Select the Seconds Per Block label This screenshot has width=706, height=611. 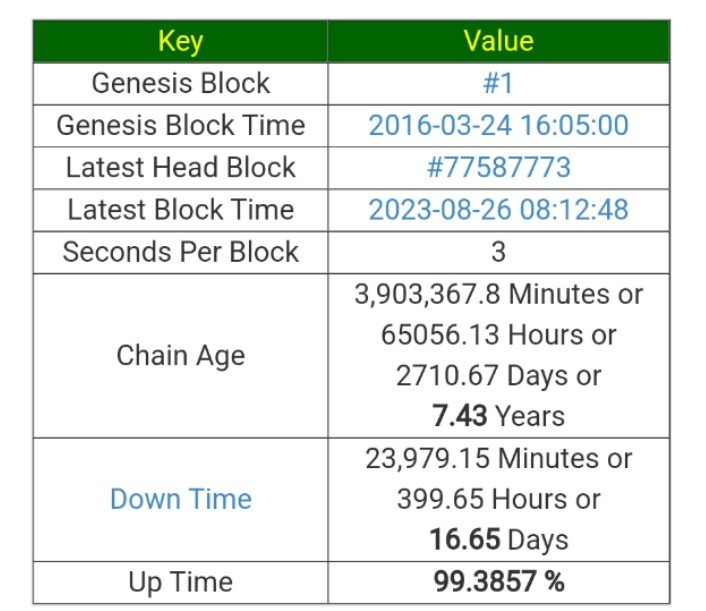(180, 252)
